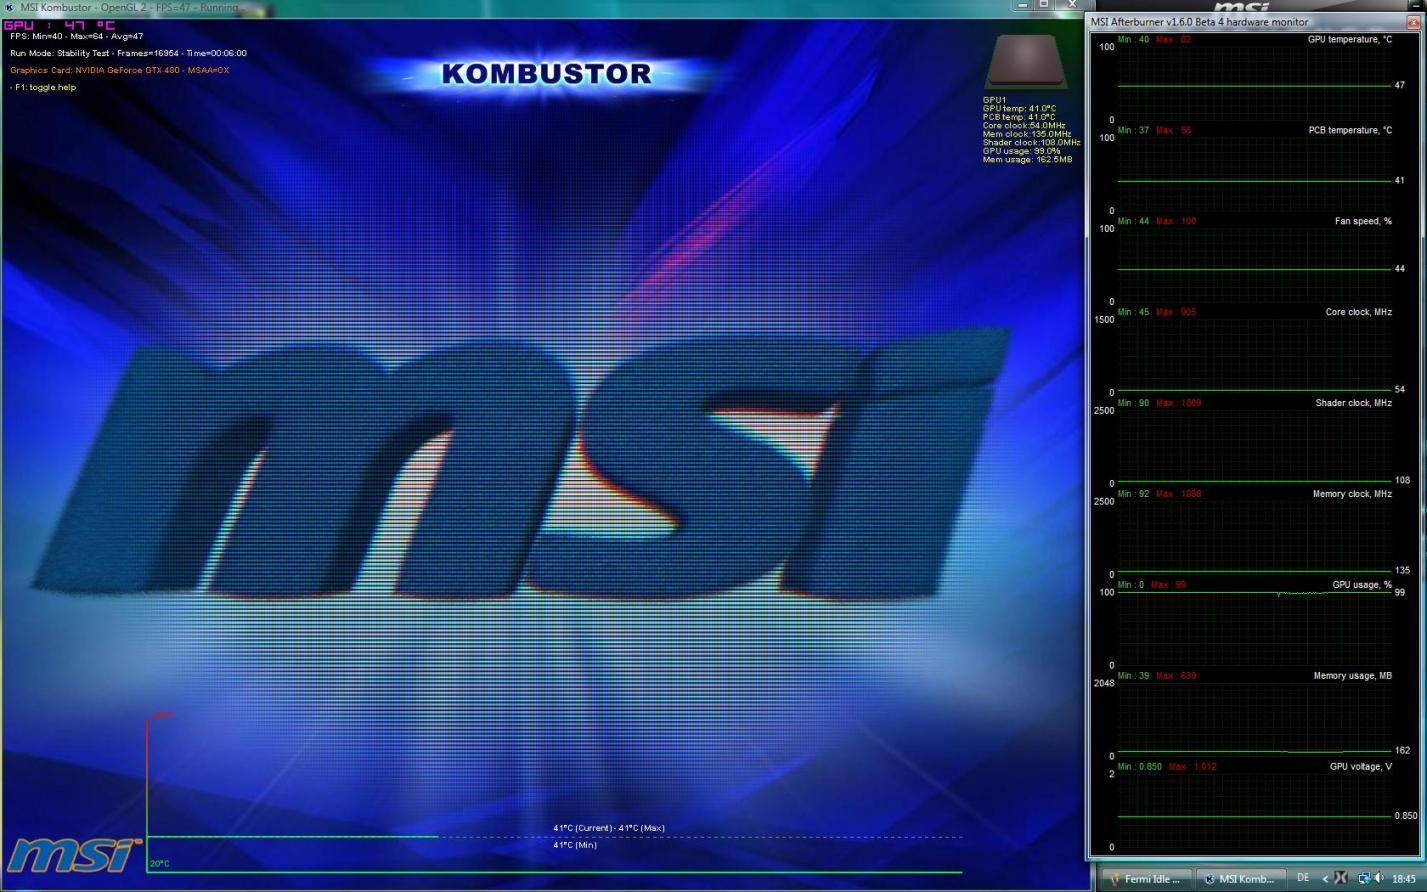Click the 'Min : 0.850' voltage reading
The width and height of the screenshot is (1427, 892).
[1140, 767]
